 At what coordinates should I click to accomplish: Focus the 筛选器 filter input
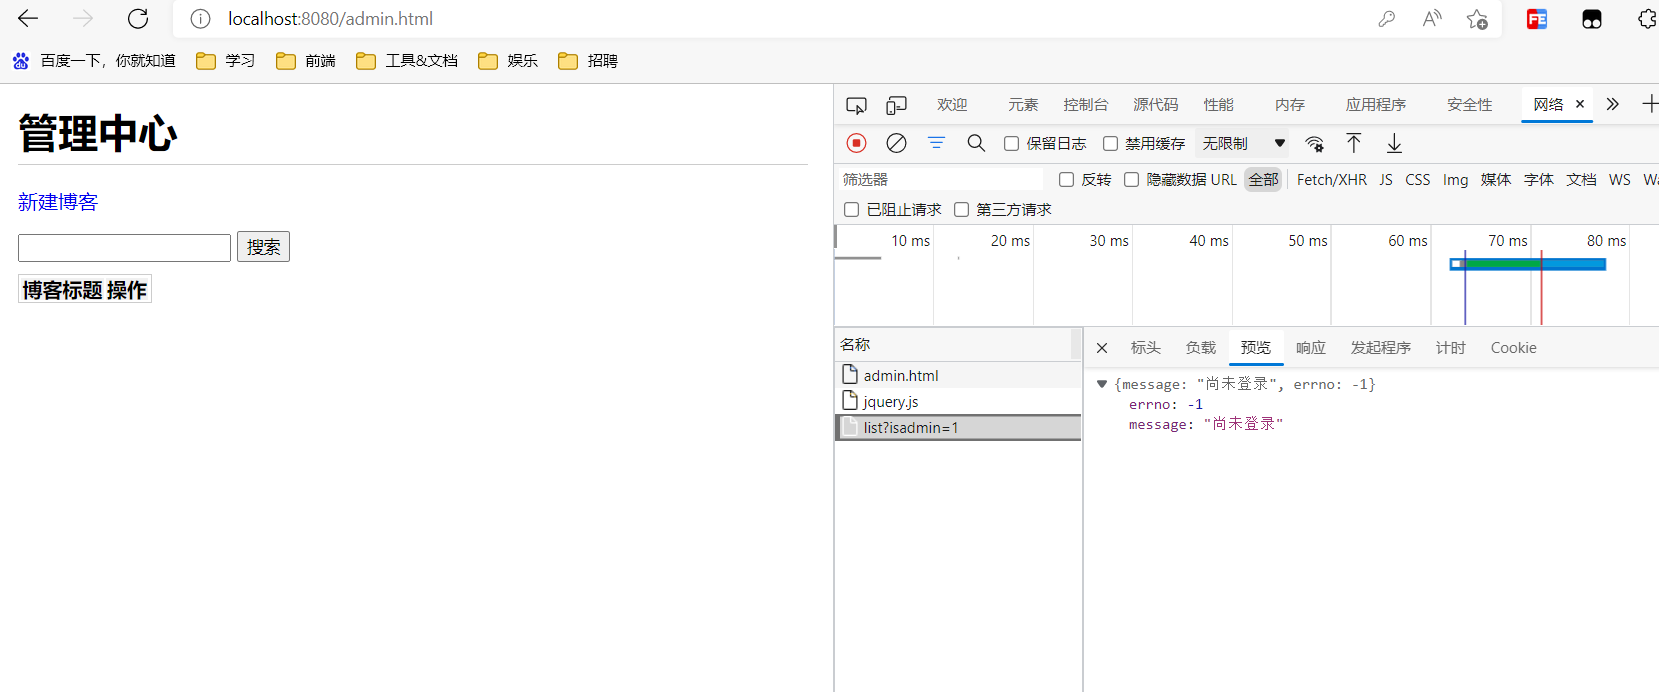(938, 180)
